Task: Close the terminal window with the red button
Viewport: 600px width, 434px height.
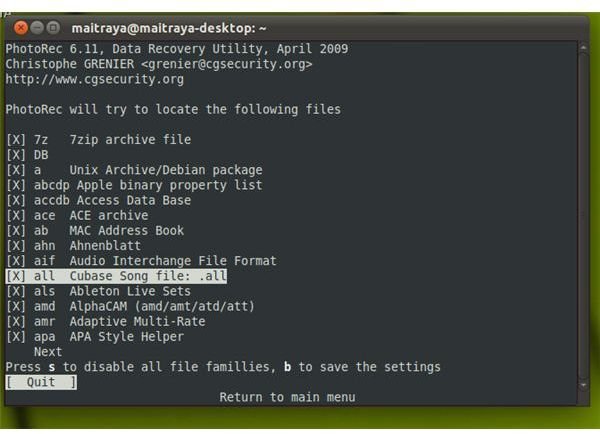Action: (x=21, y=28)
